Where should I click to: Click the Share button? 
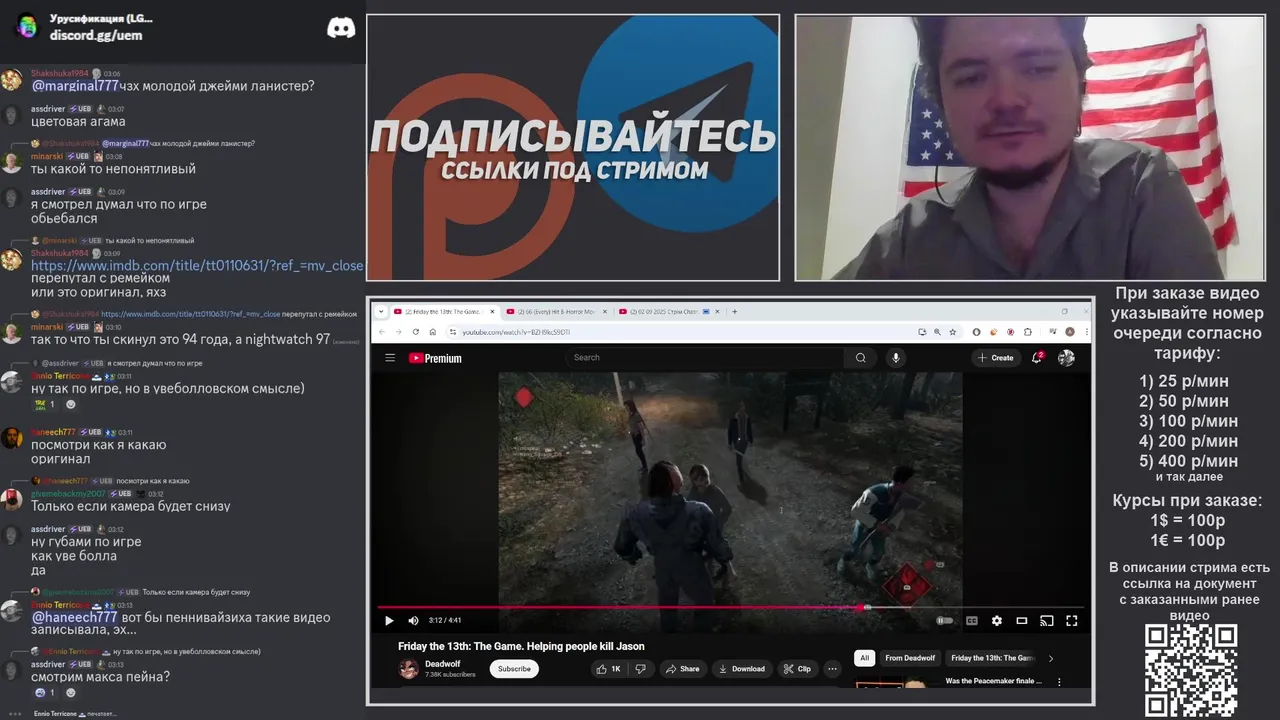[683, 669]
